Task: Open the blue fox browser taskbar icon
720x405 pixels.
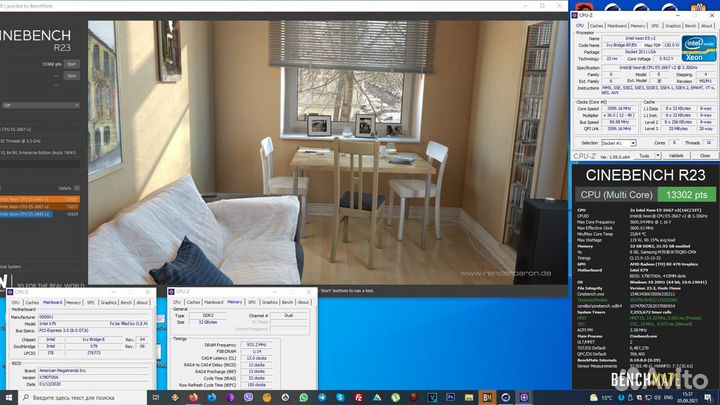Action: [x=212, y=398]
